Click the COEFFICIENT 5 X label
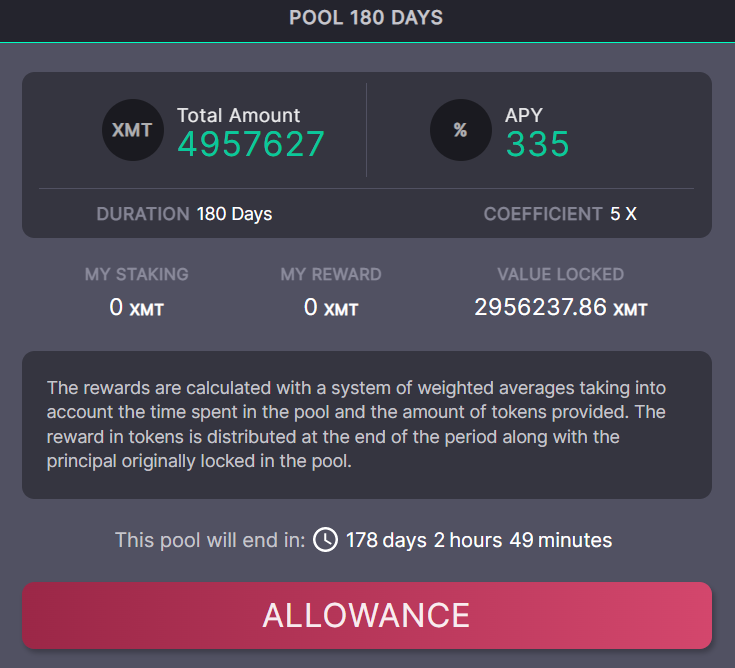Image resolution: width=735 pixels, height=668 pixels. click(560, 214)
